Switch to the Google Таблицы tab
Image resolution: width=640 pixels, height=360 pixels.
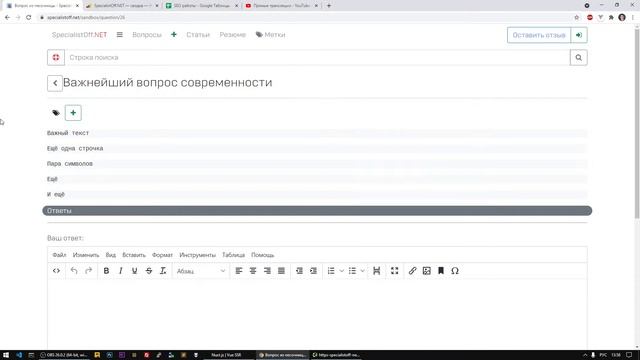[x=202, y=6]
